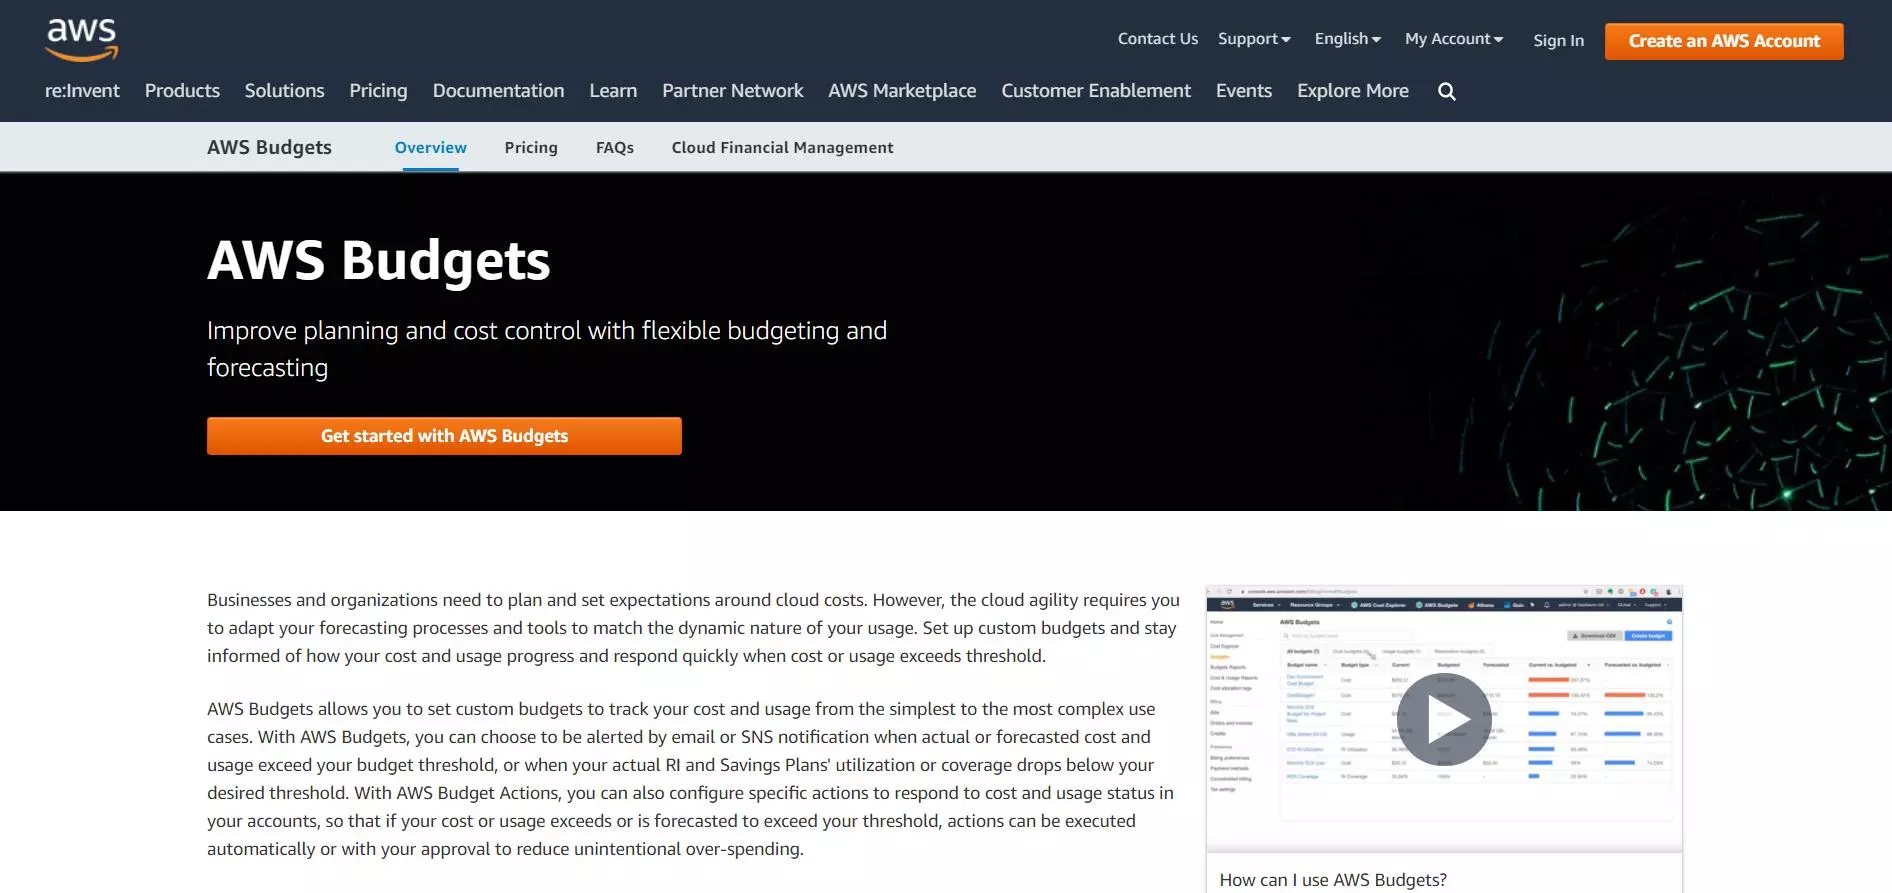Image resolution: width=1892 pixels, height=893 pixels.
Task: Open the Documentation menu
Action: pyautogui.click(x=498, y=91)
